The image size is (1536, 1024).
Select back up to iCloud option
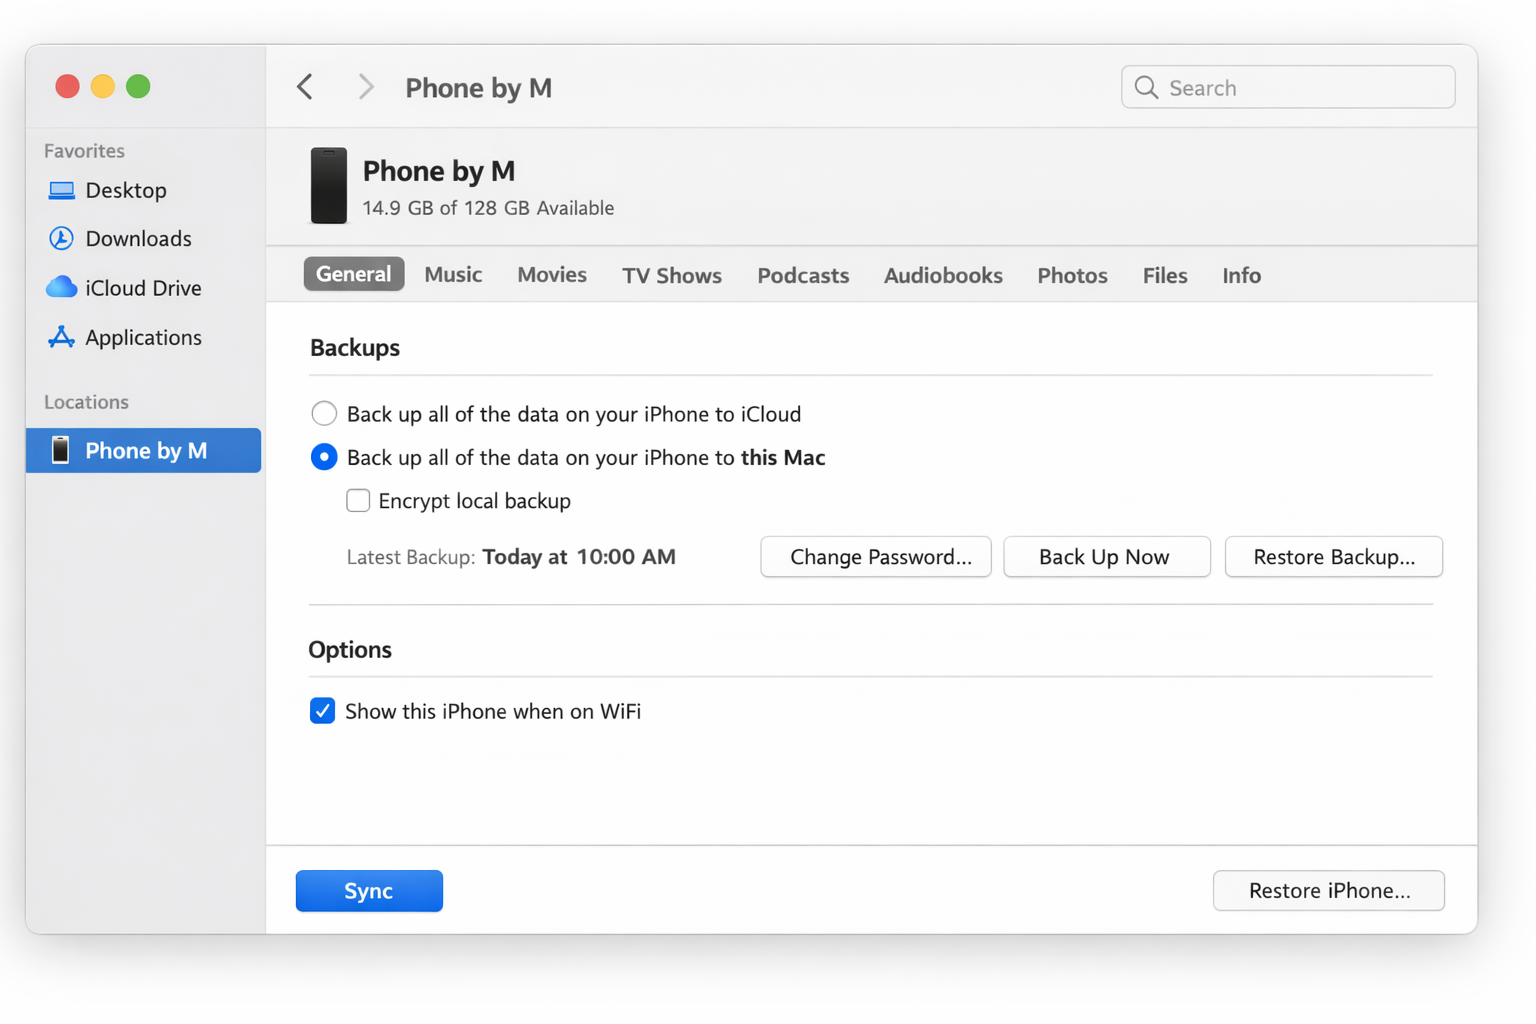[324, 413]
